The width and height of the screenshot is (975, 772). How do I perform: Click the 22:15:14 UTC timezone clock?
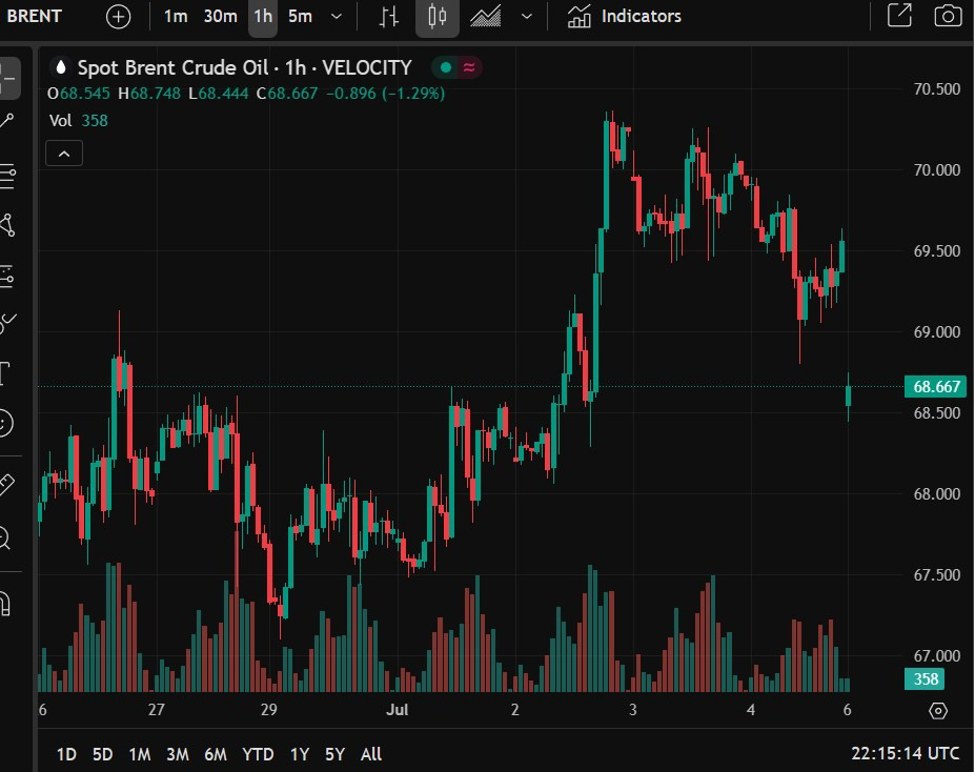pos(906,754)
